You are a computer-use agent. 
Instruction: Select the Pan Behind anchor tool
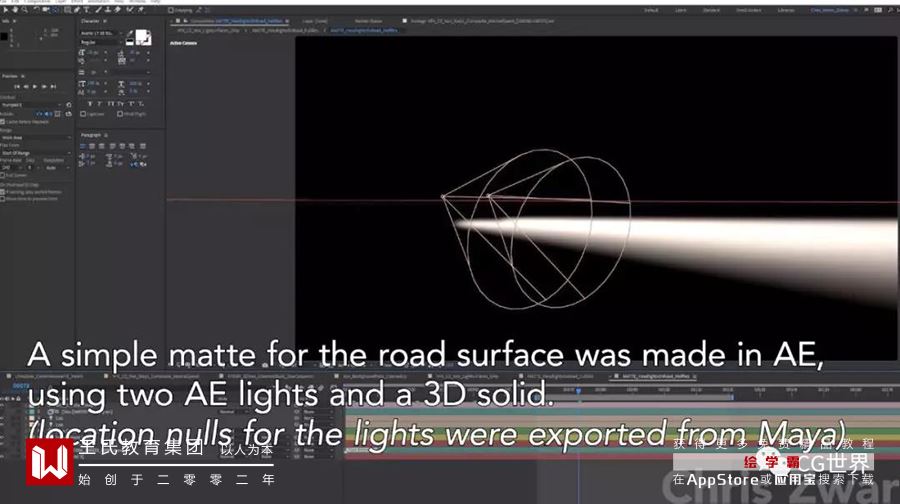[x=55, y=10]
